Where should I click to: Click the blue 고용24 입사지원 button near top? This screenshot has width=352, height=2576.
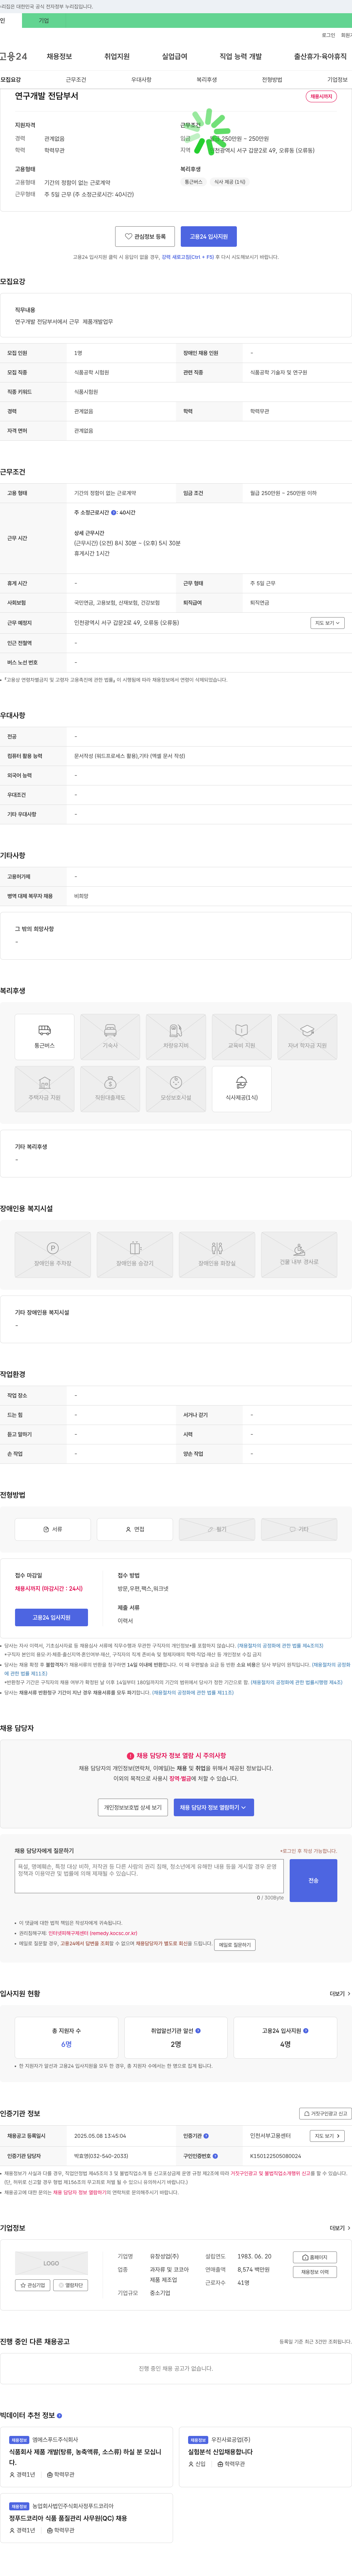click(209, 236)
